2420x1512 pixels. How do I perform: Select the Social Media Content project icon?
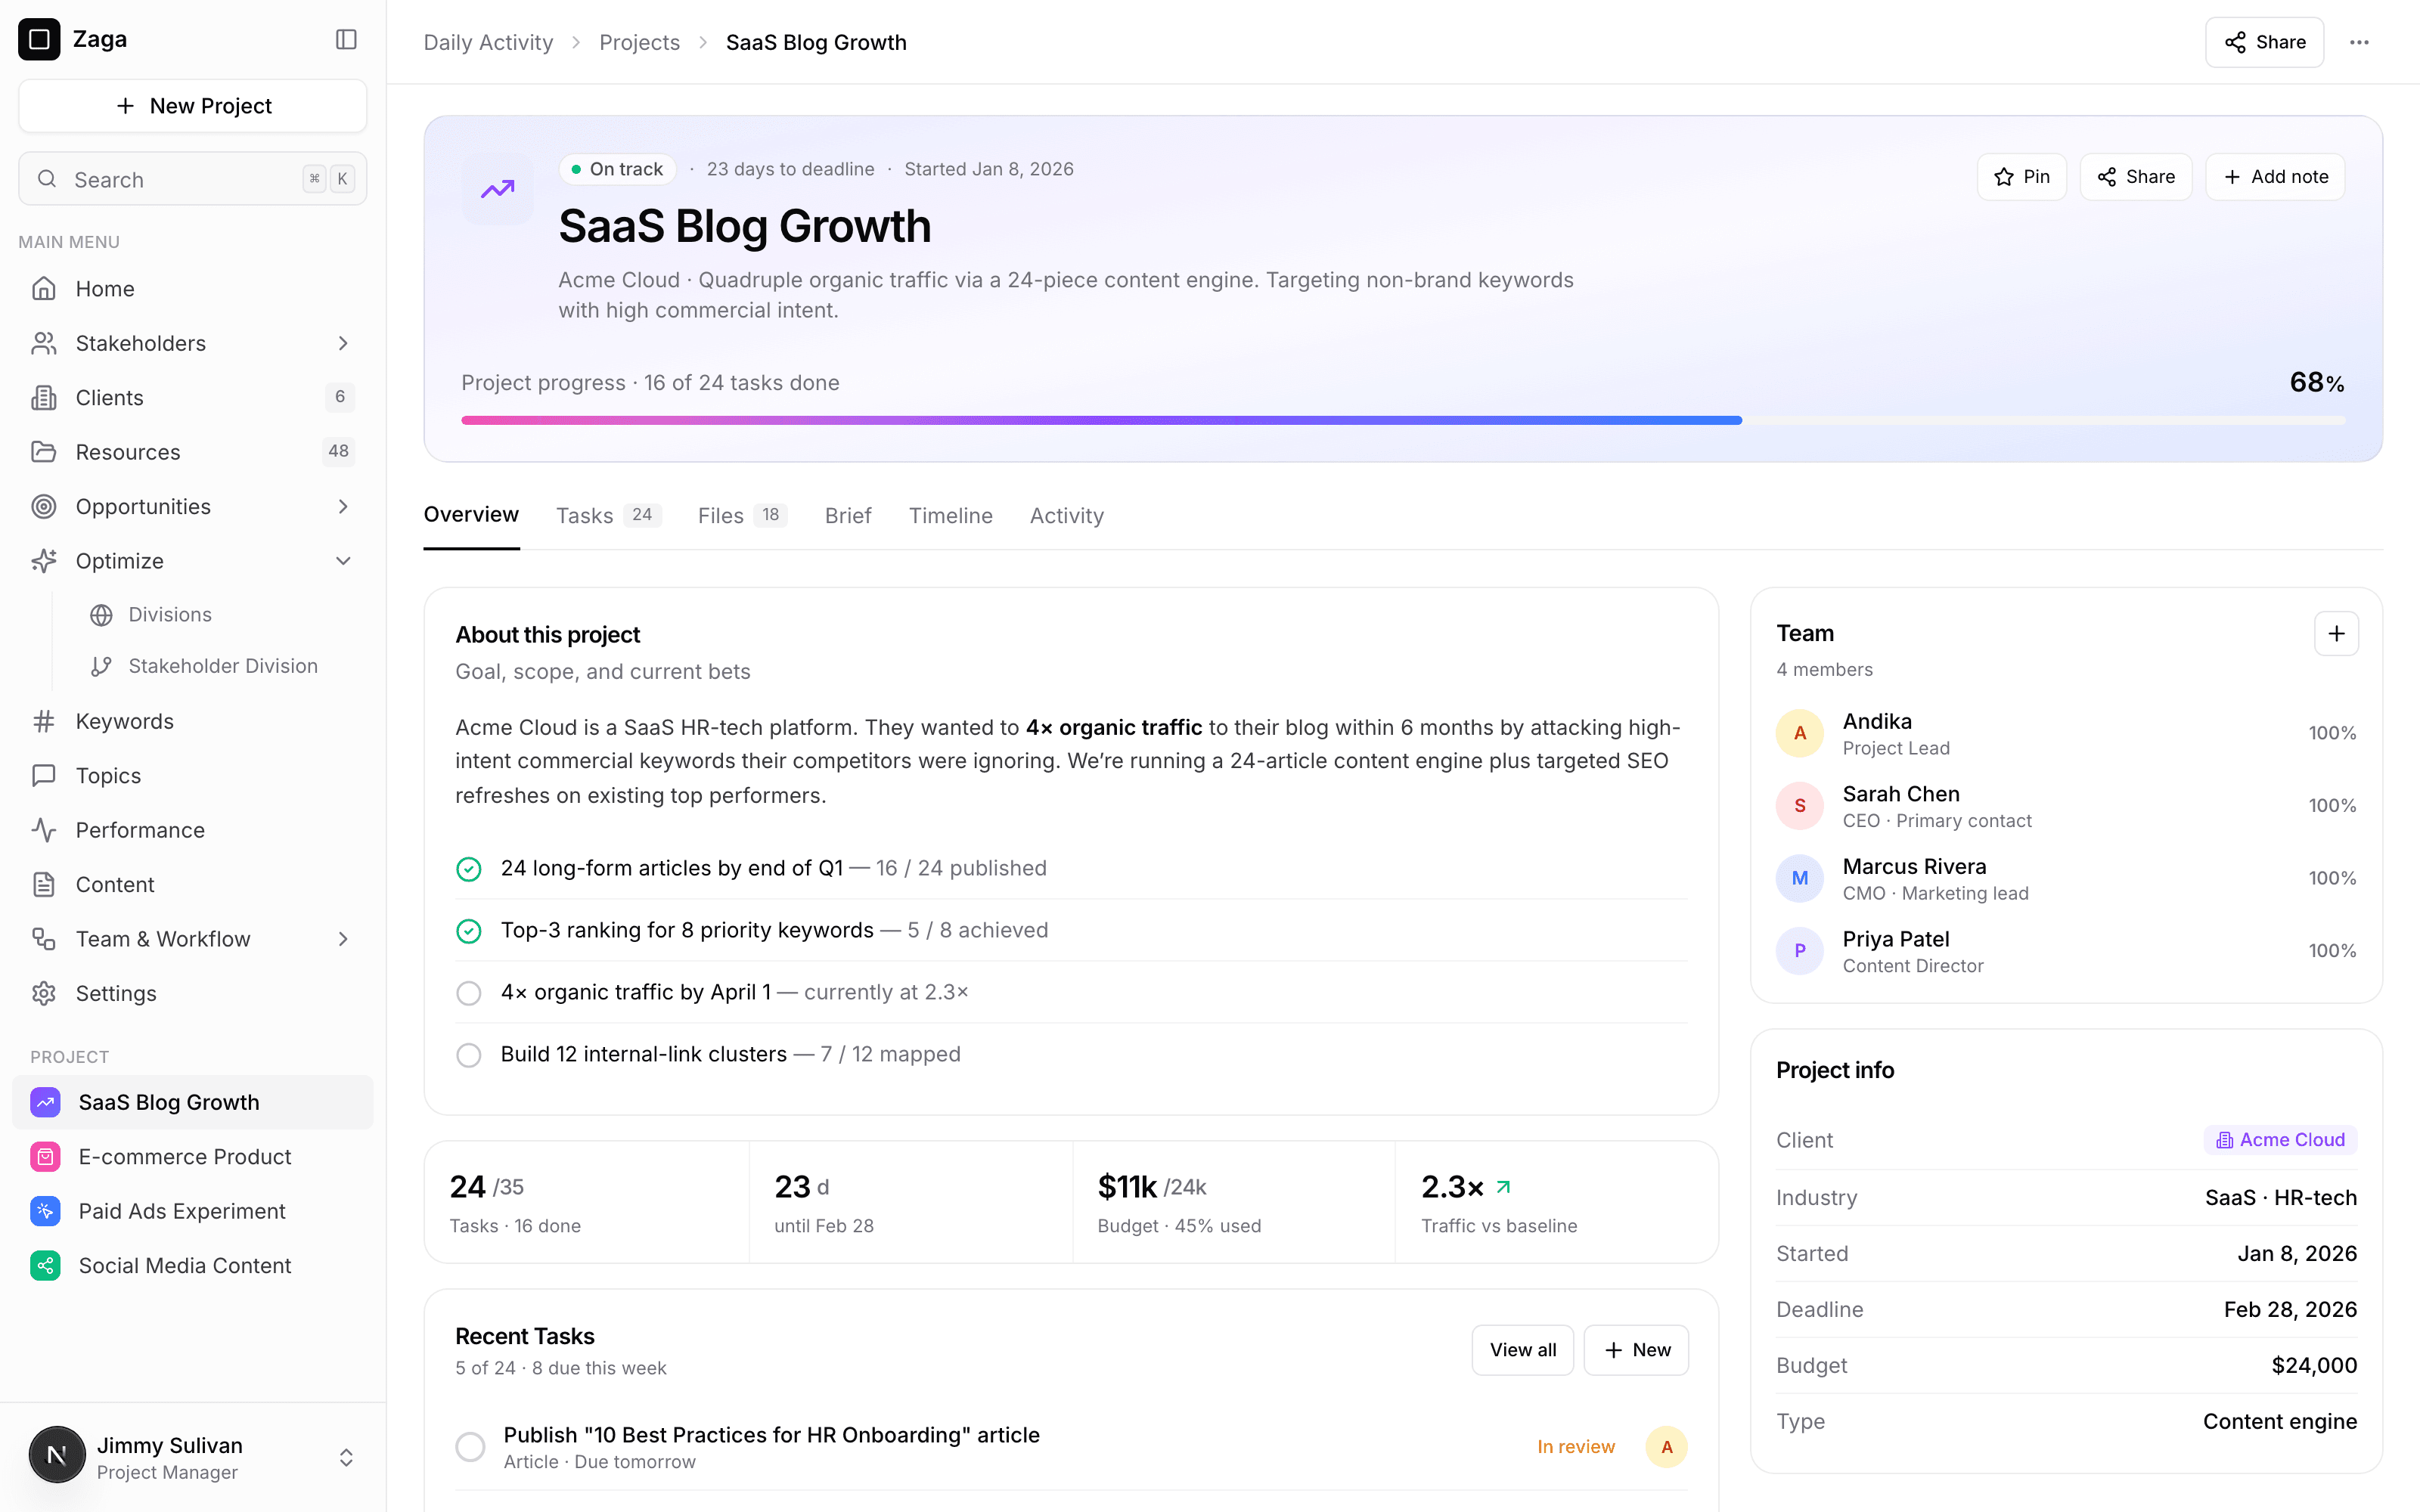[x=45, y=1266]
